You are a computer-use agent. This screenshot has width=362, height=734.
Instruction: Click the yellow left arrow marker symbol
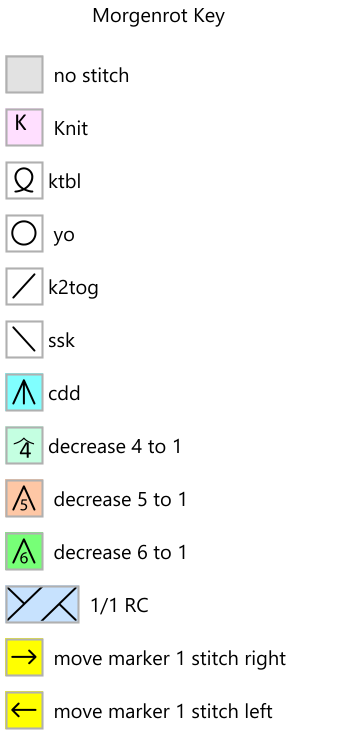pos(24,710)
